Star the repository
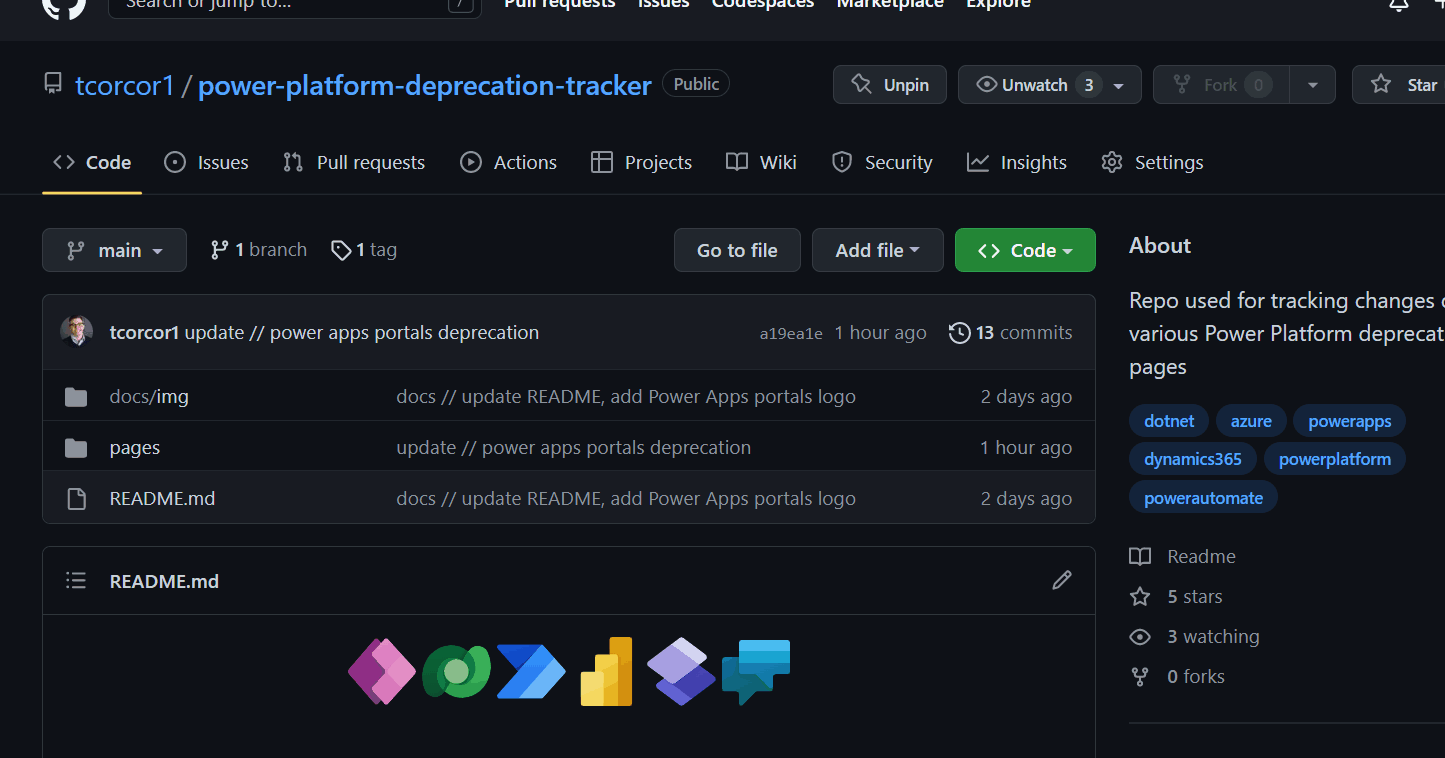Screen dimensions: 1445x758 click(1402, 85)
